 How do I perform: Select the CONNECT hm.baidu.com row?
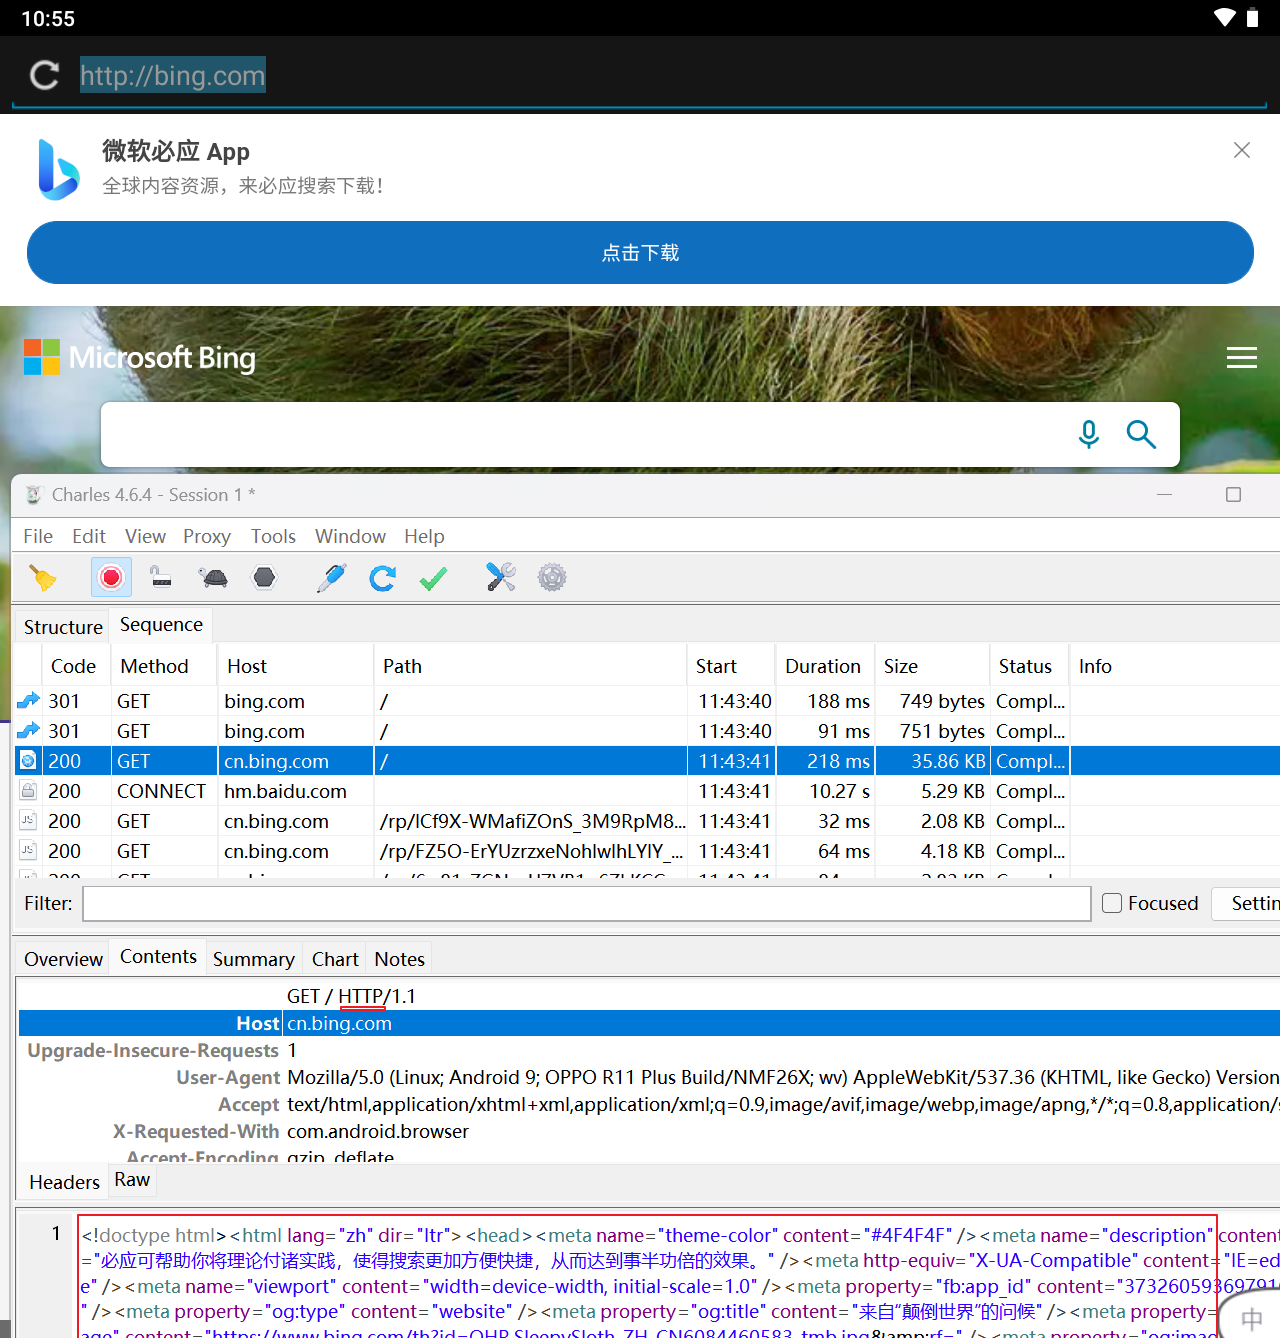[646, 791]
